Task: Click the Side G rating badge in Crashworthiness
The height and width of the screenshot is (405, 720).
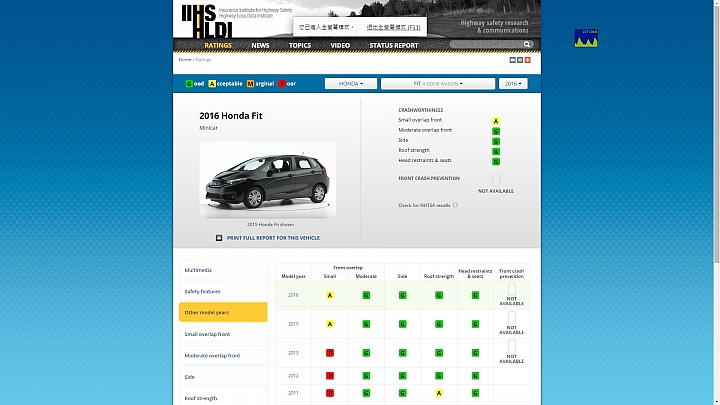Action: click(496, 141)
